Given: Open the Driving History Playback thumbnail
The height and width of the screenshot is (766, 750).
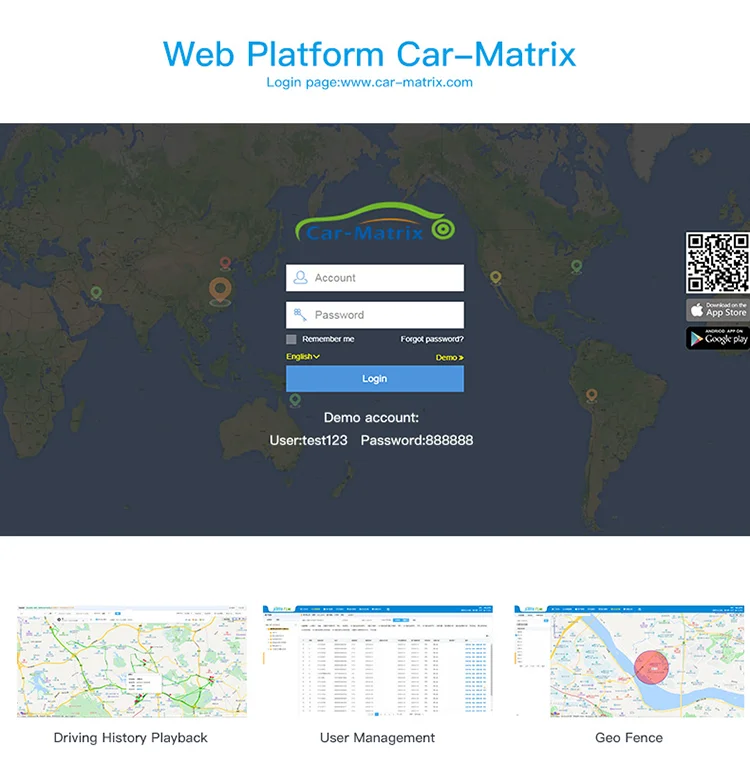Looking at the screenshot, I should (x=132, y=662).
